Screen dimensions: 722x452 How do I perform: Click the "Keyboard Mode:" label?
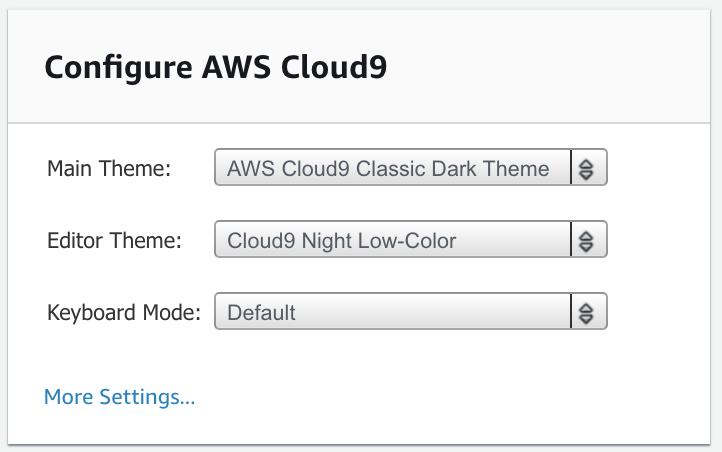(124, 313)
